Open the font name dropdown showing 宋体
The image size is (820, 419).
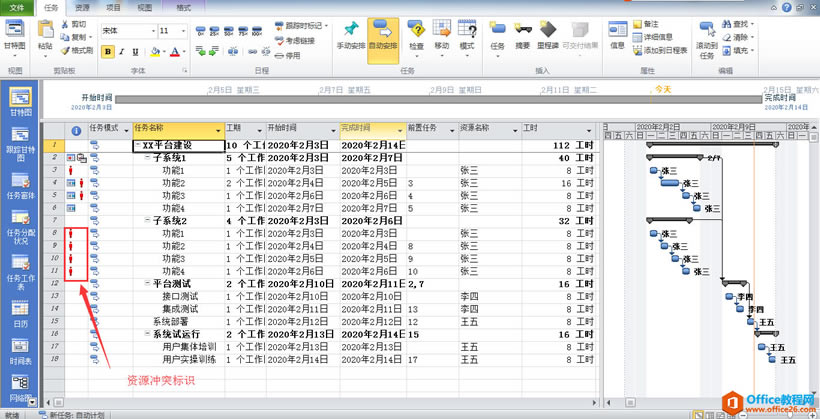point(126,31)
